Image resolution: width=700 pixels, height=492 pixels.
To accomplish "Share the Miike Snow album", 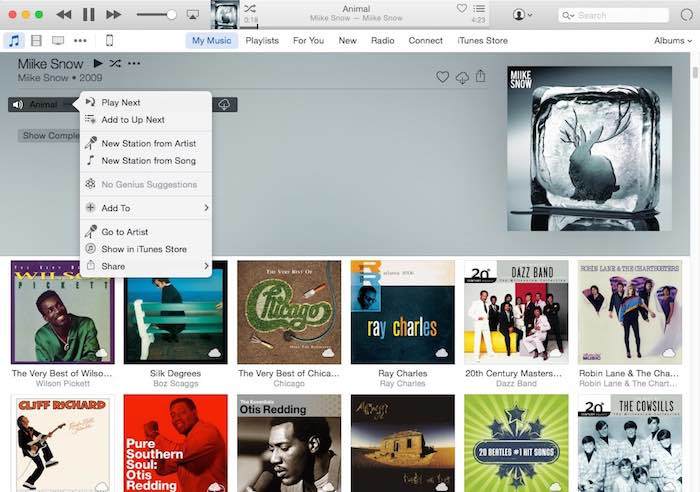I will point(480,76).
